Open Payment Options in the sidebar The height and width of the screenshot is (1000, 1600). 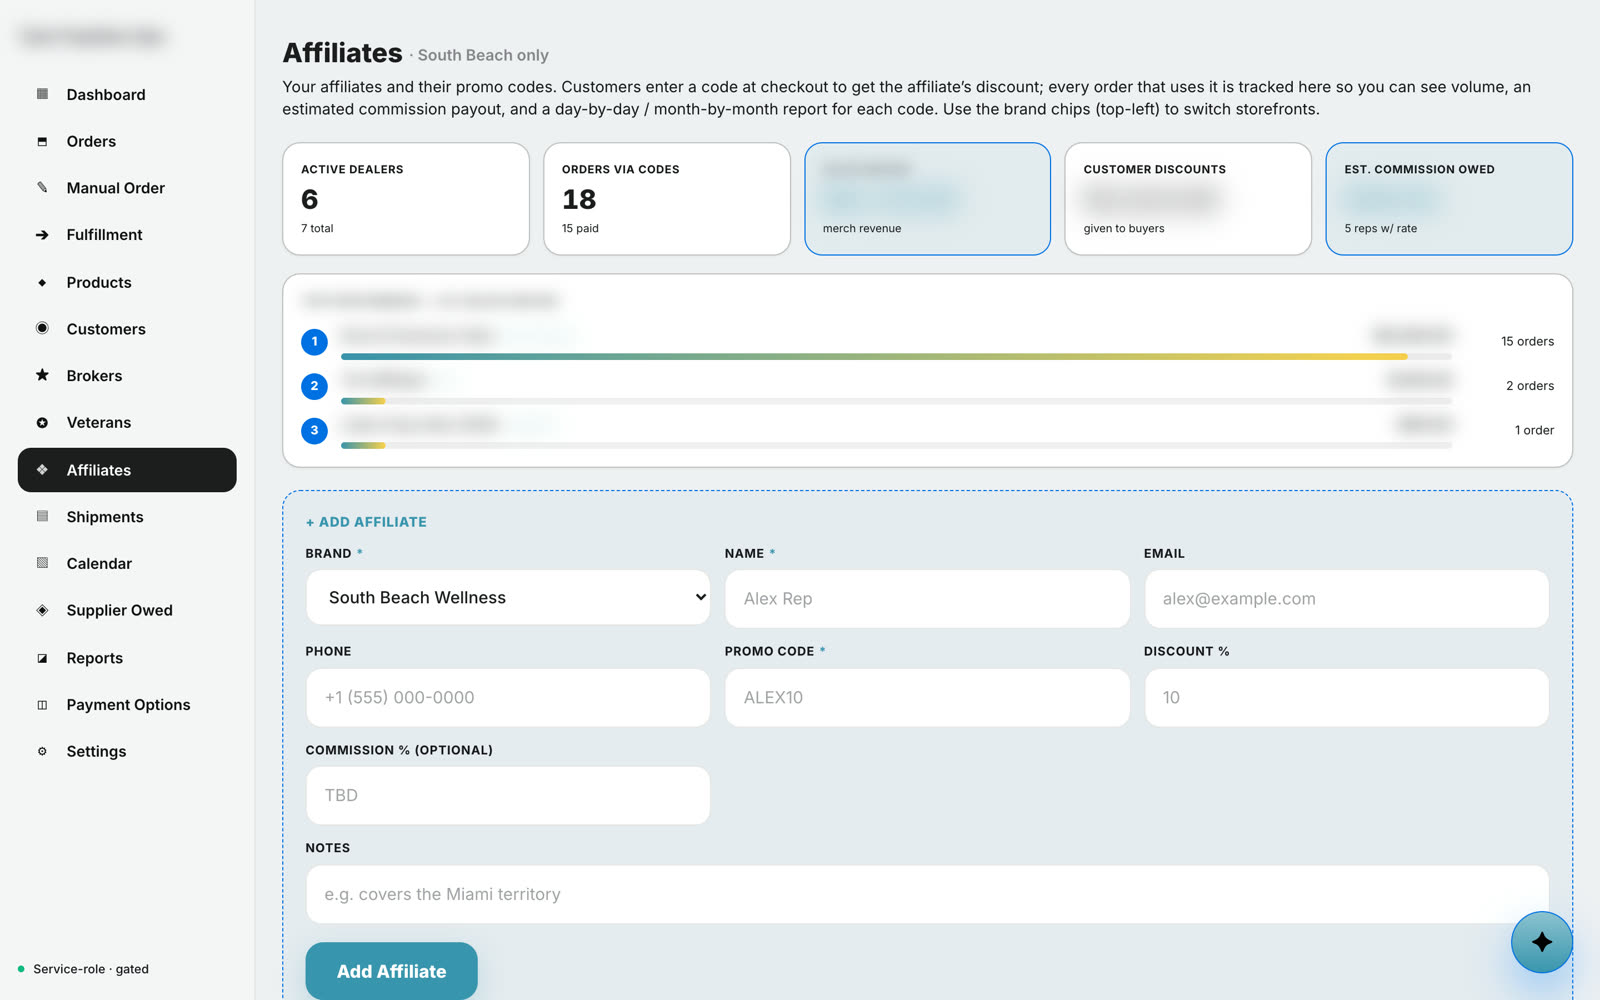pos(128,705)
